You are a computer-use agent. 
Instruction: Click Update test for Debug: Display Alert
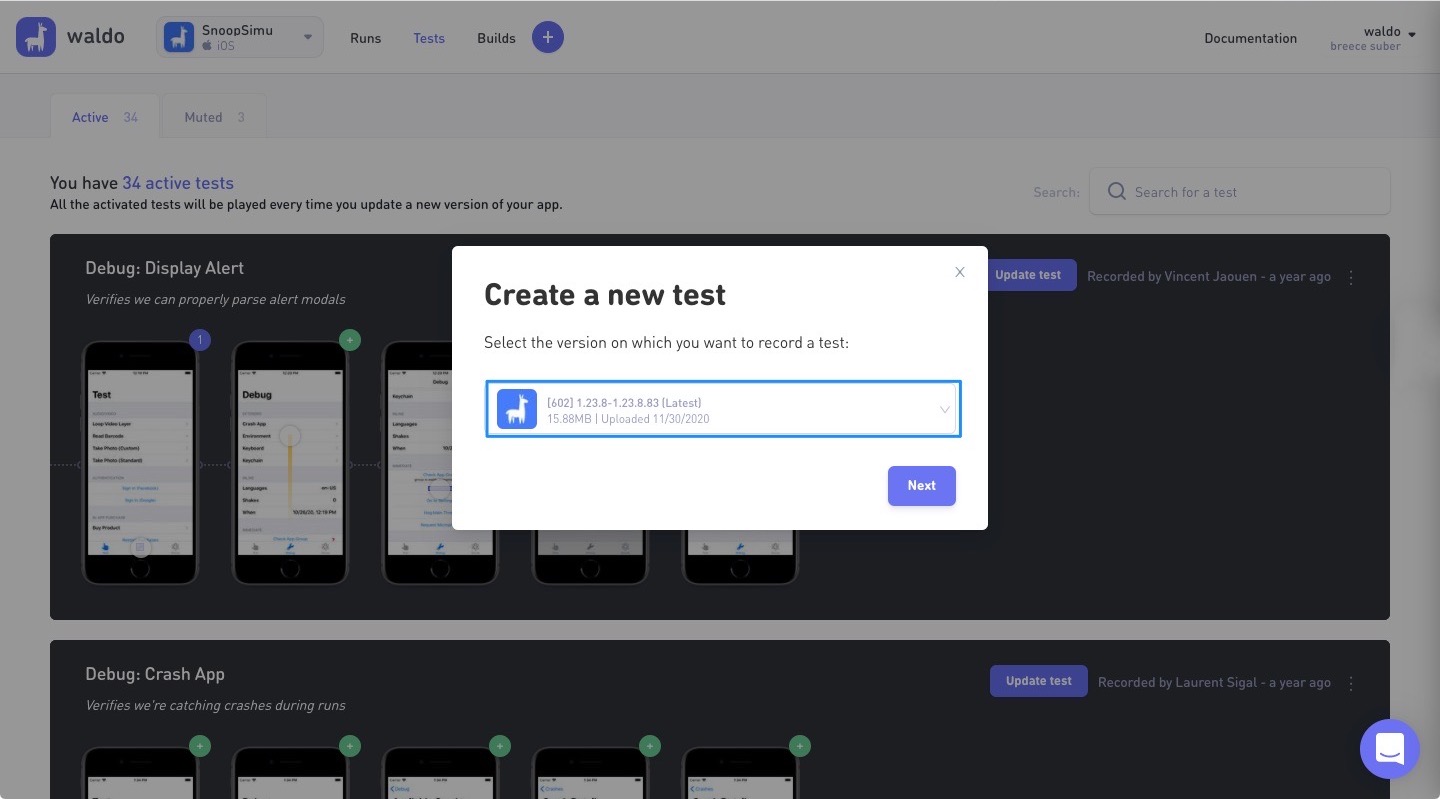coord(1032,275)
